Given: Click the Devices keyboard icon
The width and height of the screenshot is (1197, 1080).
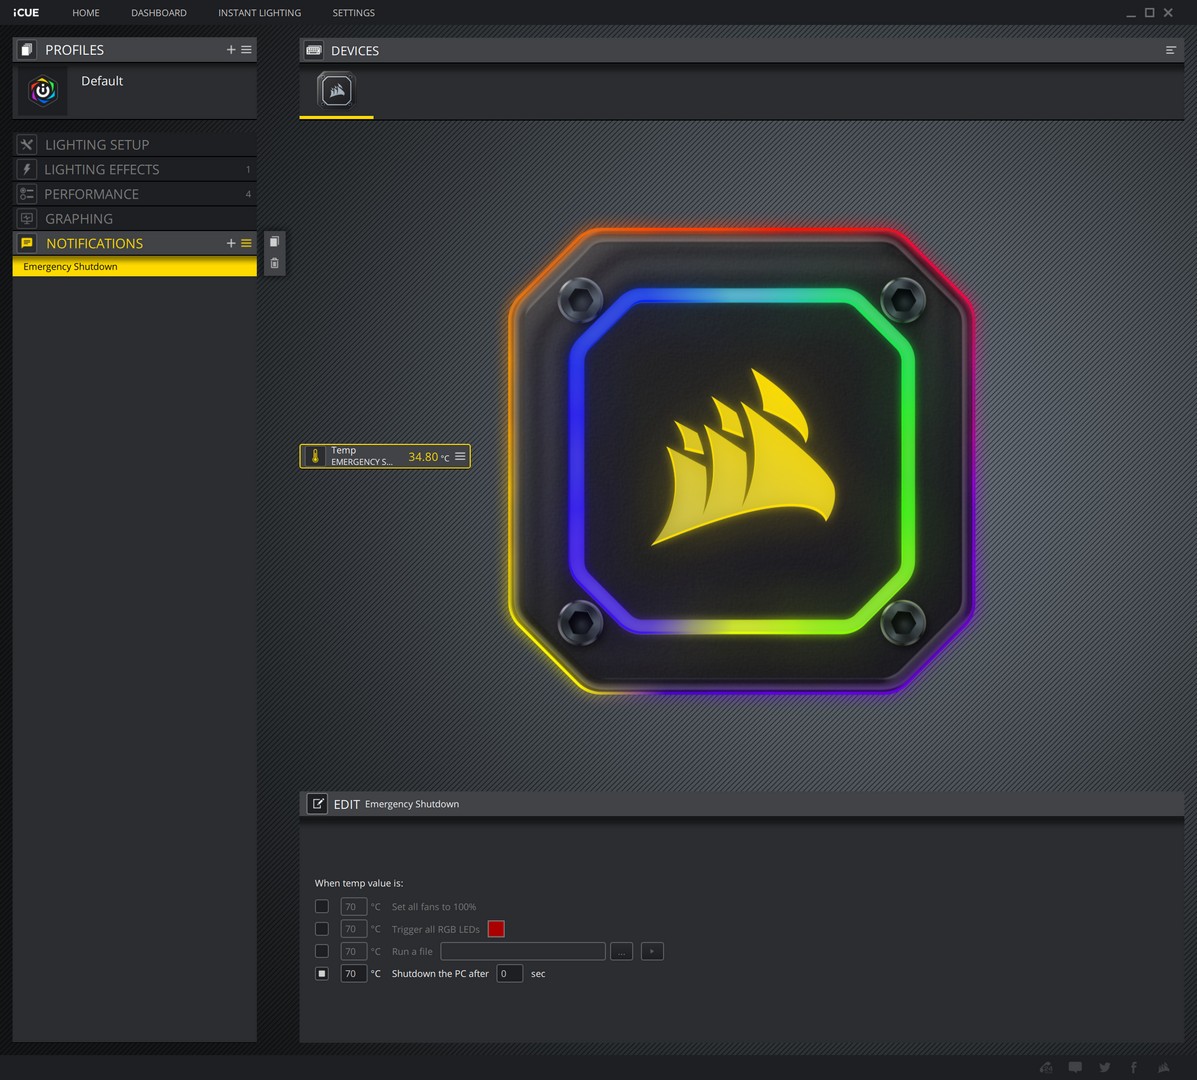Looking at the screenshot, I should click(314, 50).
